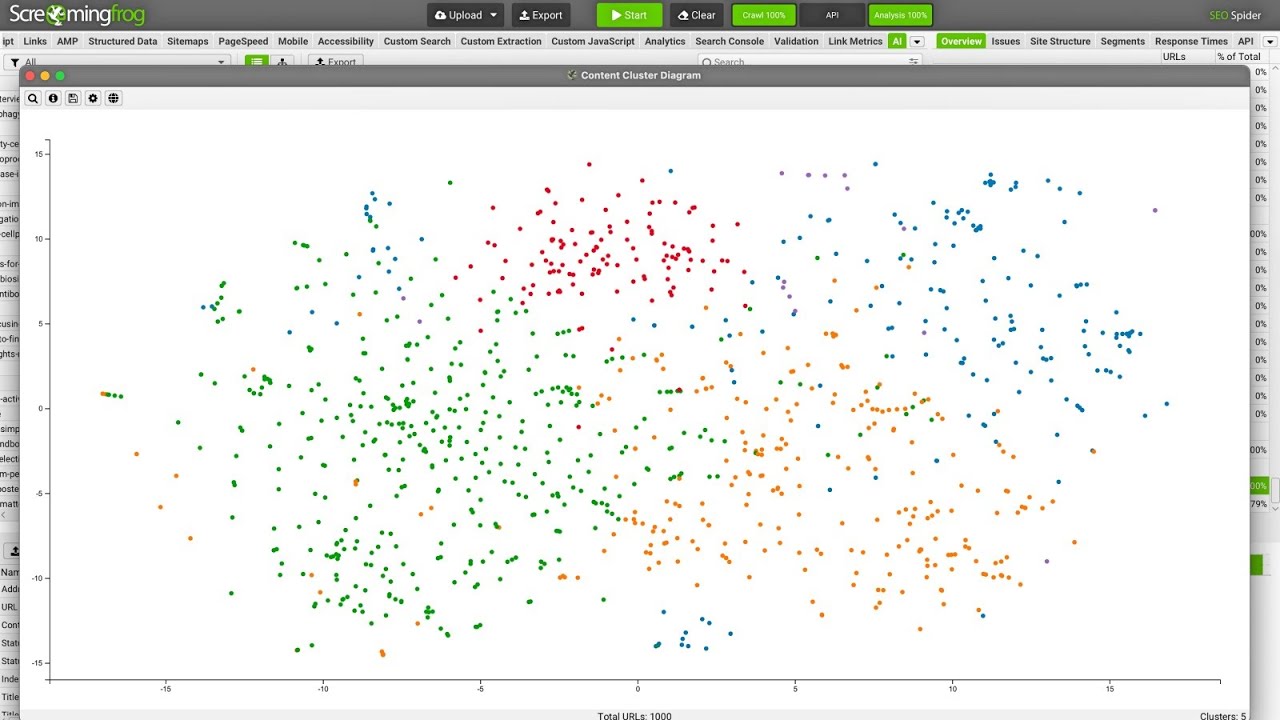Click the top Export button
Screen dimensions: 1280x720
(x=541, y=15)
